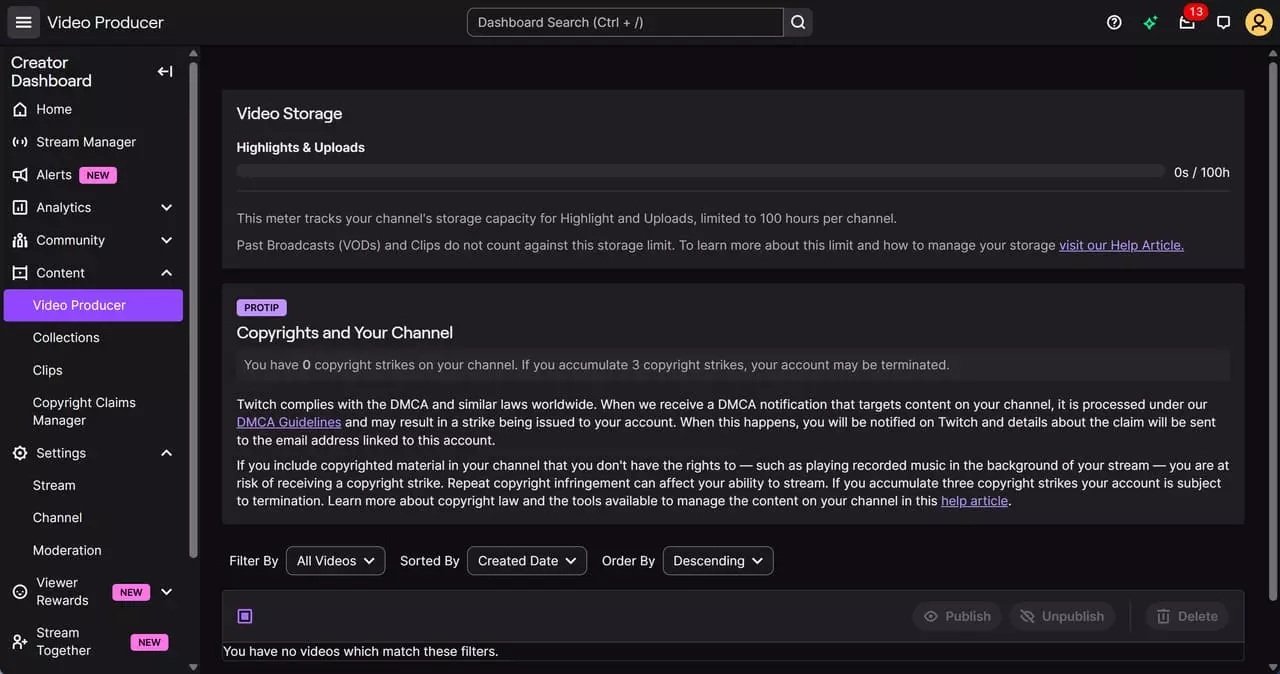Open Stream Manager in the sidebar
Screen dimensions: 1280x674
point(86,142)
